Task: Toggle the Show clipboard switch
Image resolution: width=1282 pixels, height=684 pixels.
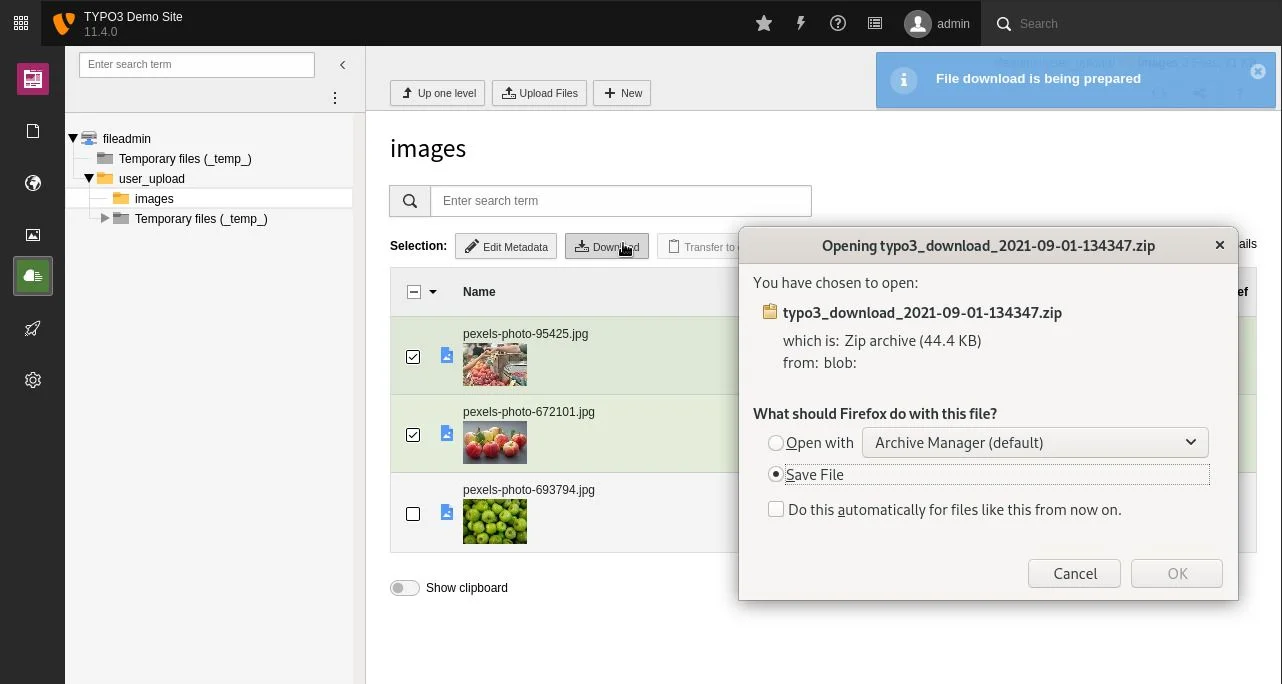Action: 405,587
